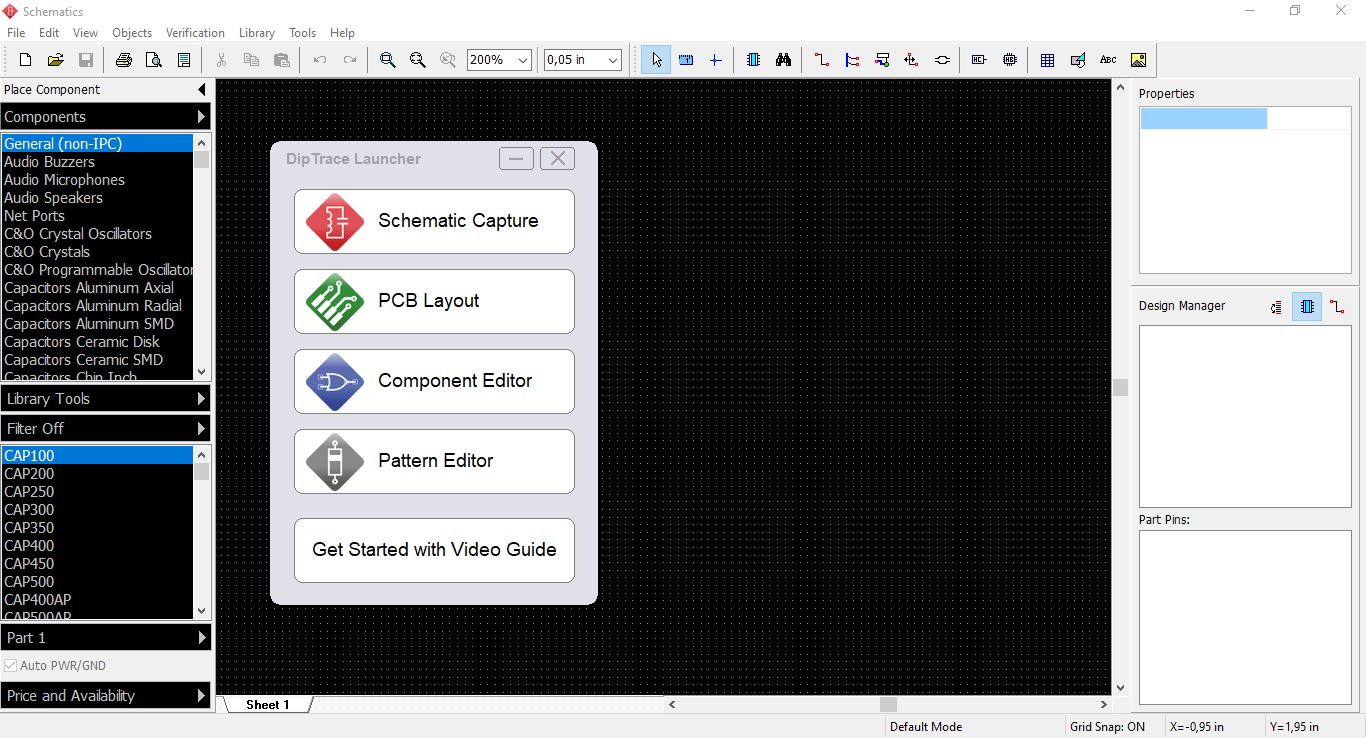Click the Define Origin cross tool
The width and height of the screenshot is (1366, 738).
point(716,60)
